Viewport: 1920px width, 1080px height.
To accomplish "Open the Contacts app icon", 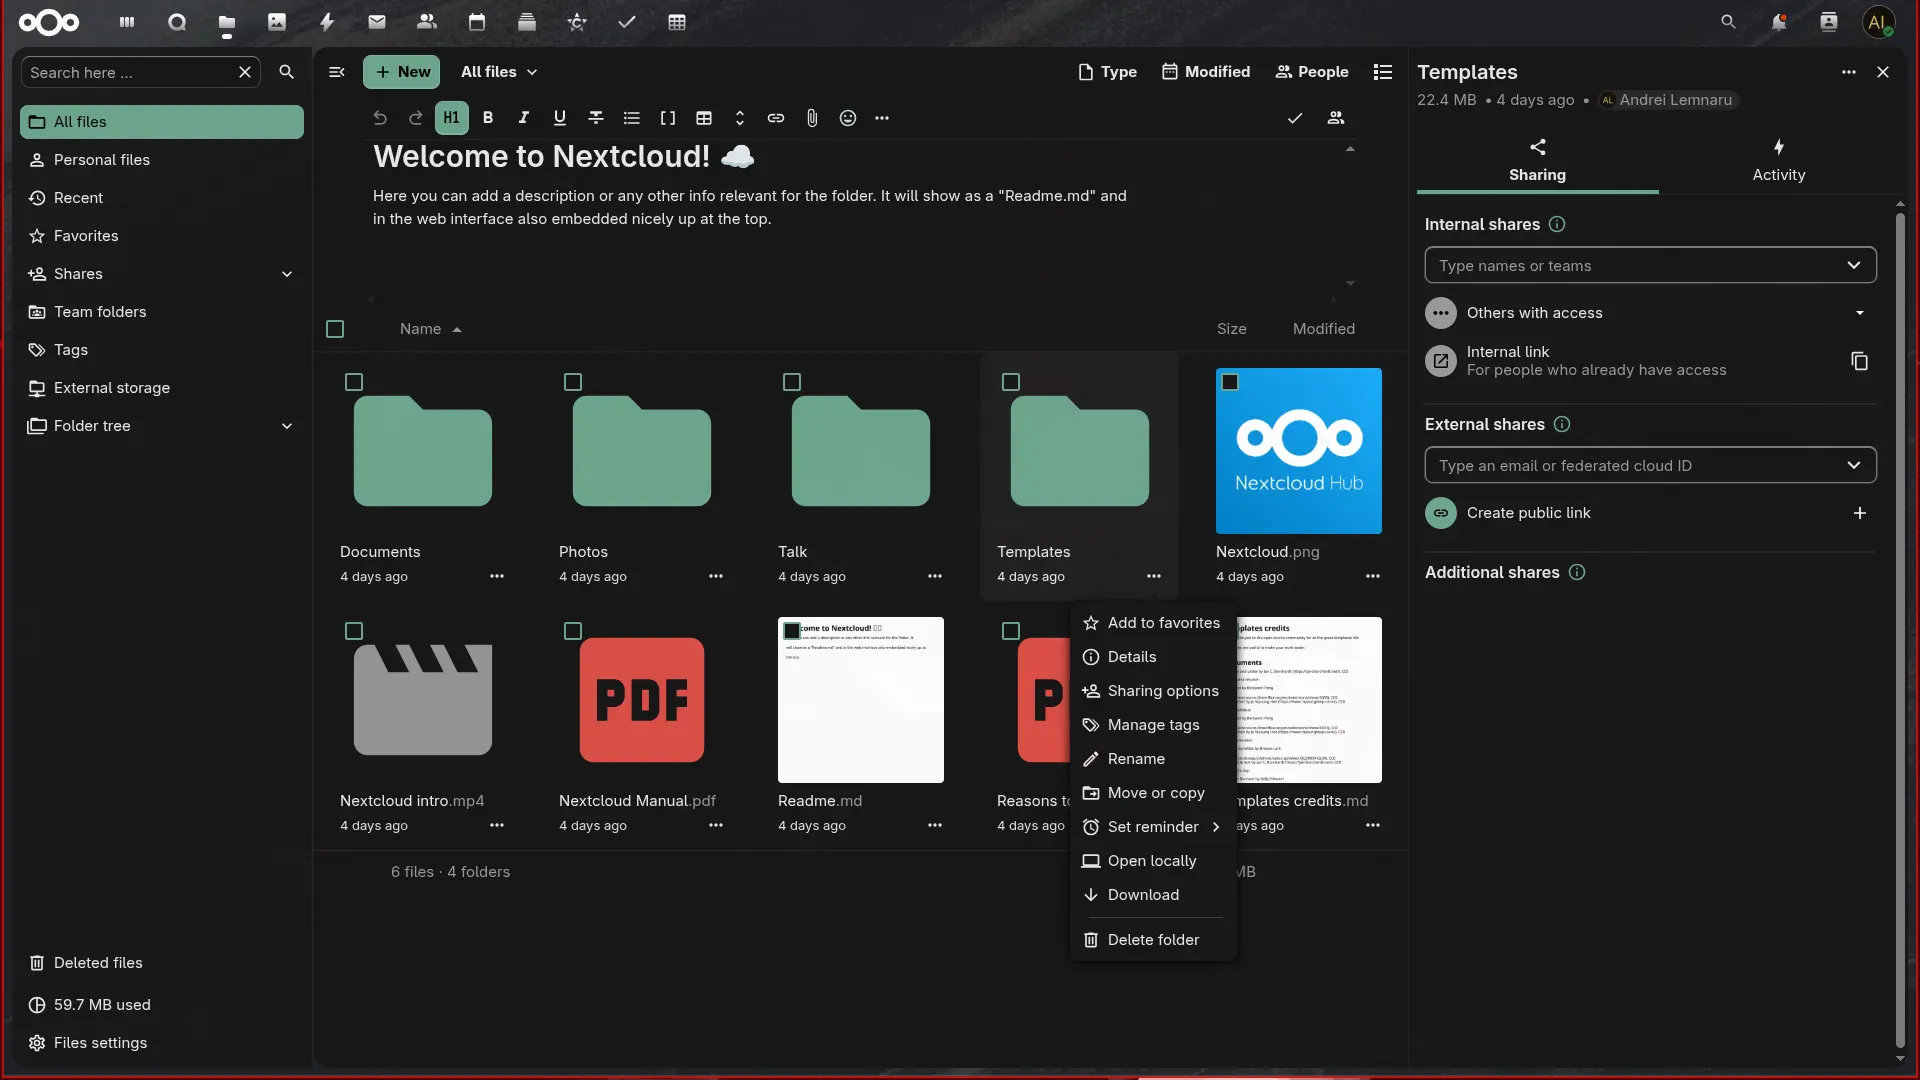I will [427, 22].
